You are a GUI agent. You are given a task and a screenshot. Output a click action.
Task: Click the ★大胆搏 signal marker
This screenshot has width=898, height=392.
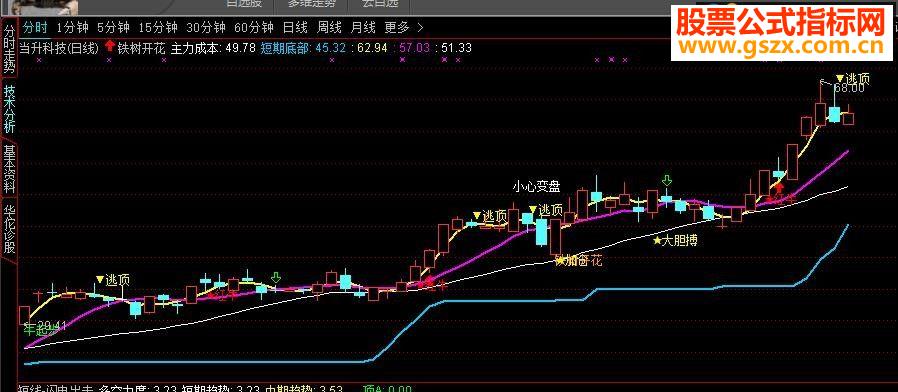[x=675, y=241]
